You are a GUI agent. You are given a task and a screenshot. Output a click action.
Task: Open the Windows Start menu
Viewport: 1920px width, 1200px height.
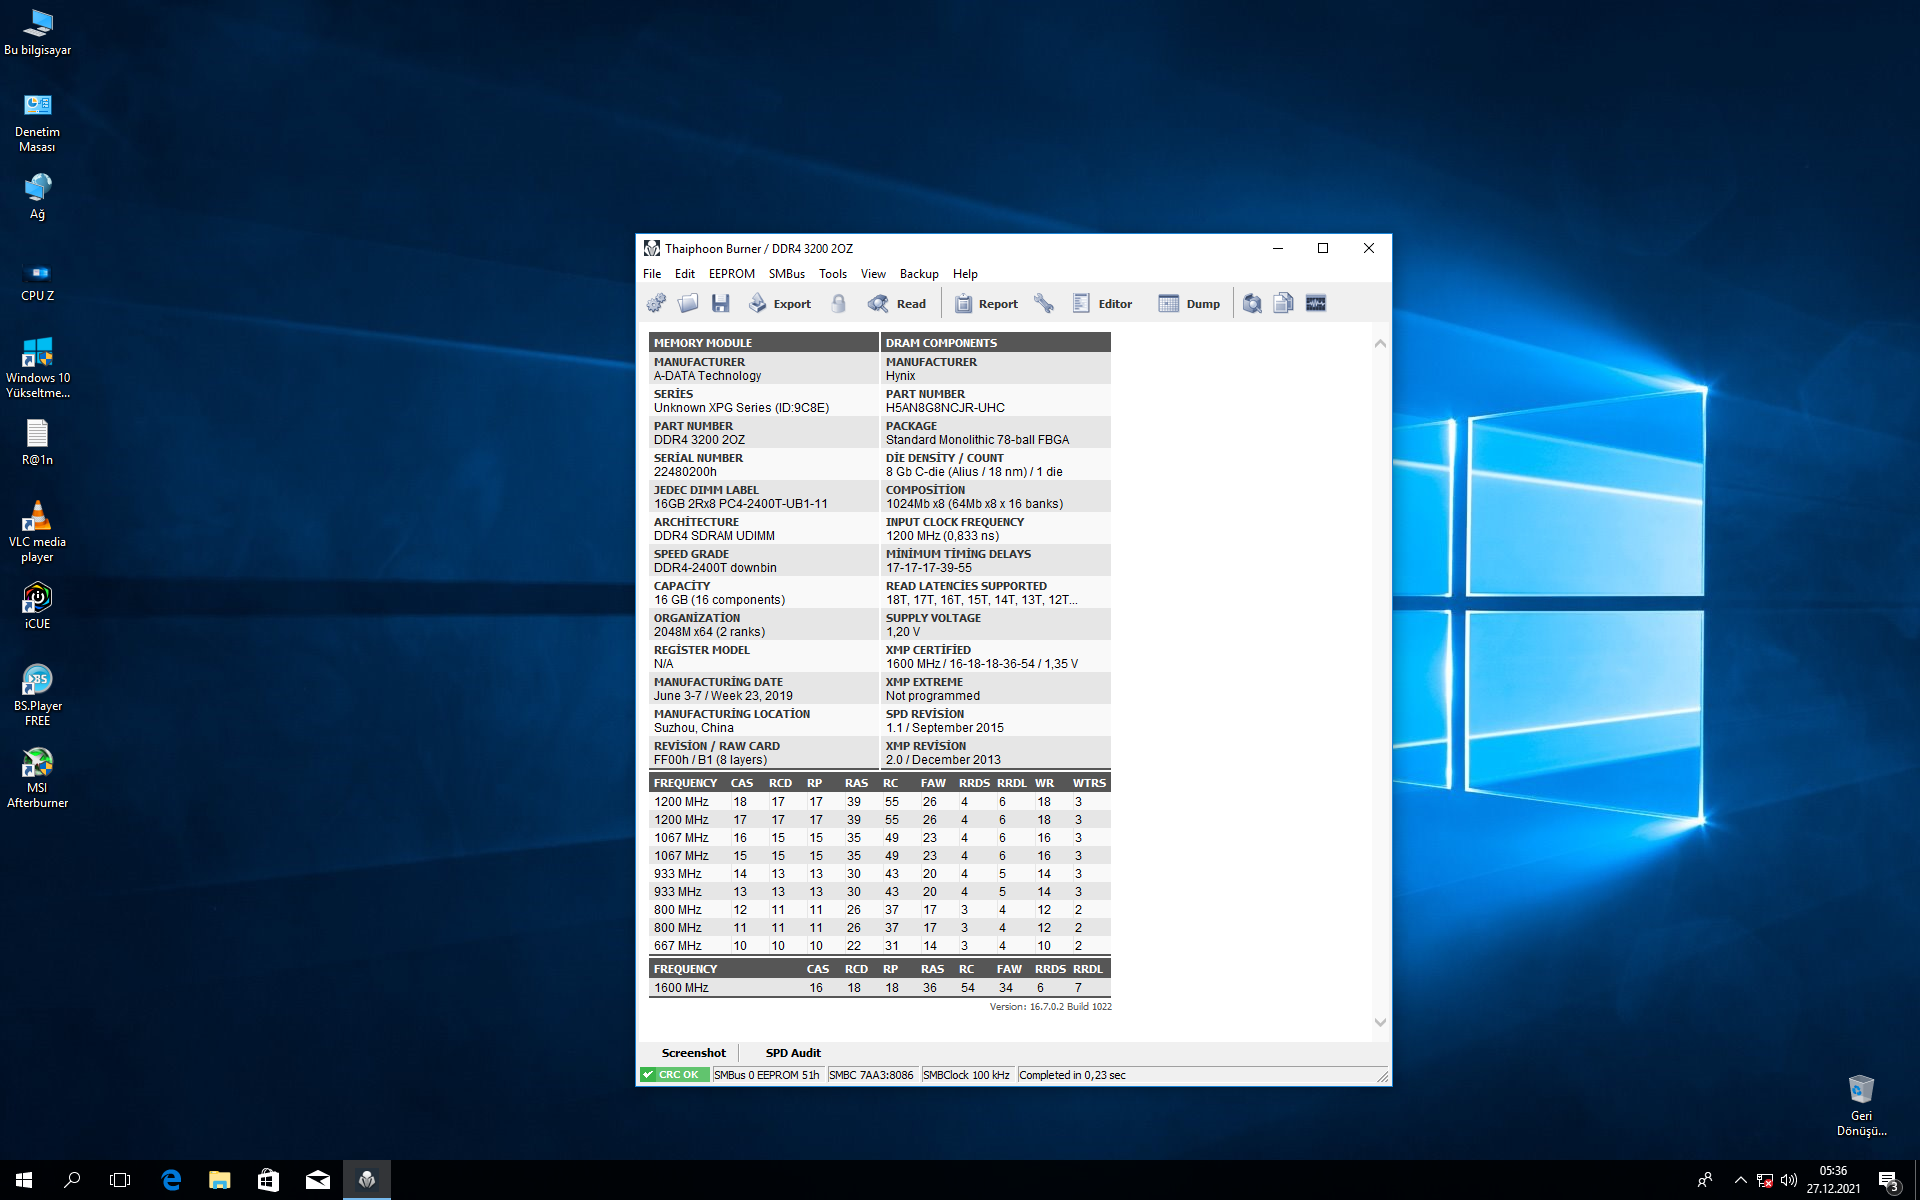tap(24, 1180)
